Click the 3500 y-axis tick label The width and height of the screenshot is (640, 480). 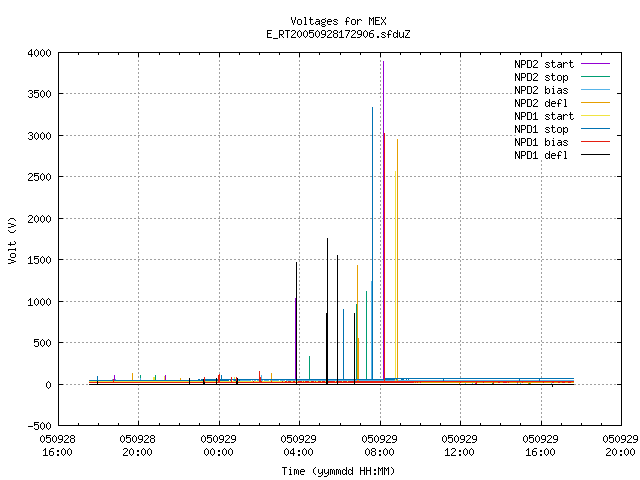(x=40, y=94)
